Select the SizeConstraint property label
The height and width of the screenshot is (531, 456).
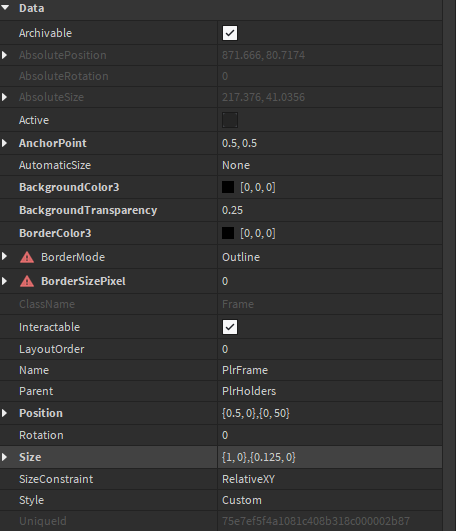pos(56,479)
